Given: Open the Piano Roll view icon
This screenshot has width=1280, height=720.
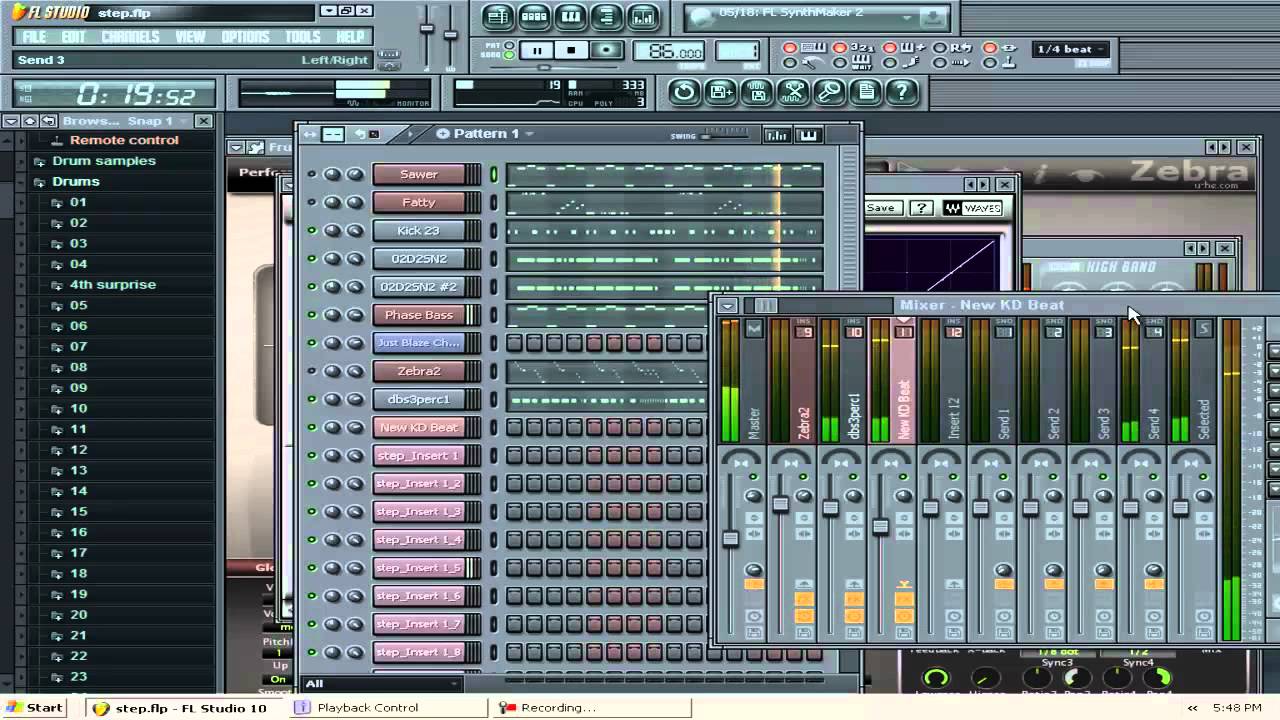Looking at the screenshot, I should point(570,17).
